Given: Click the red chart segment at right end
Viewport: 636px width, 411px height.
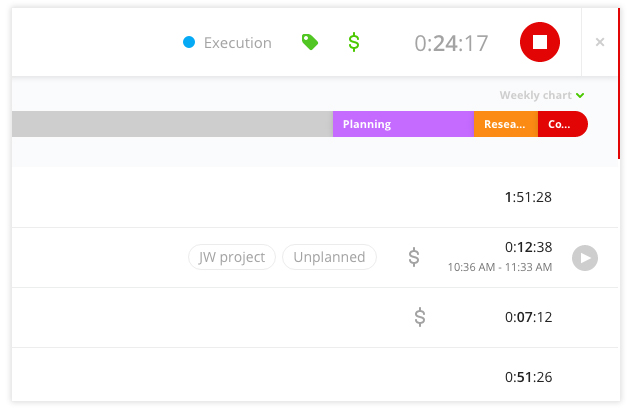Looking at the screenshot, I should (562, 124).
